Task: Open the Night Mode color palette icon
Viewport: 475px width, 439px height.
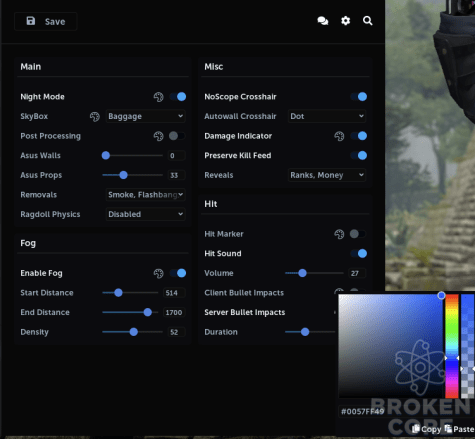Action: [159, 97]
